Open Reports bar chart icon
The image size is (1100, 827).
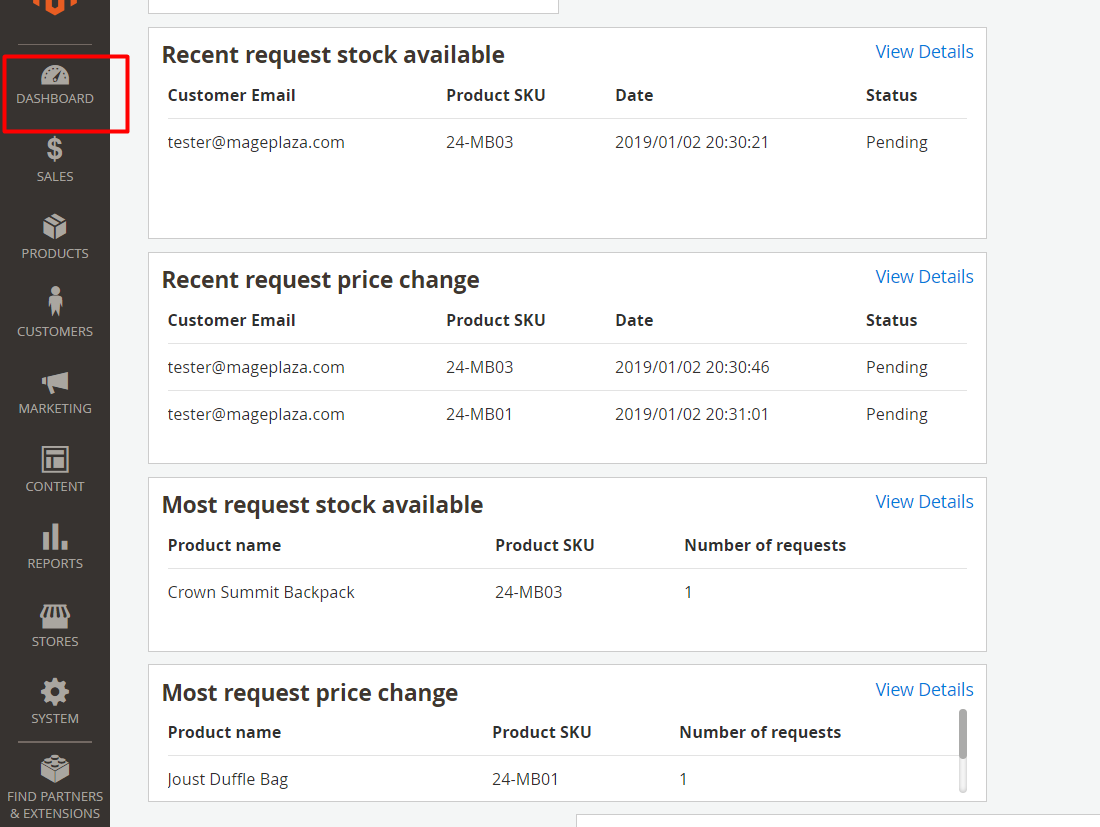point(55,537)
